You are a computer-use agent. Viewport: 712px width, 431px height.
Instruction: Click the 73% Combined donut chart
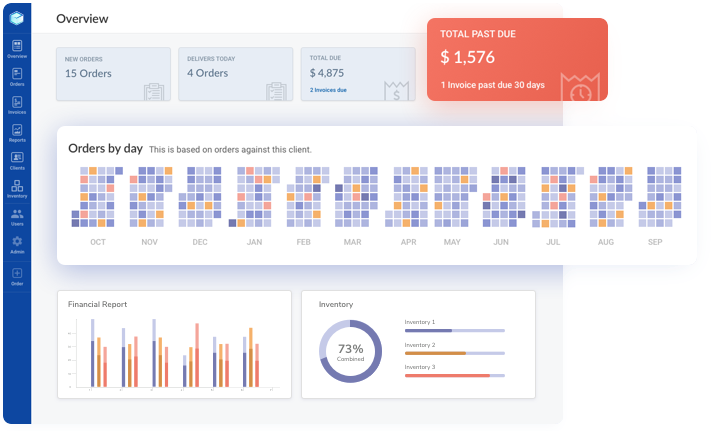click(350, 351)
